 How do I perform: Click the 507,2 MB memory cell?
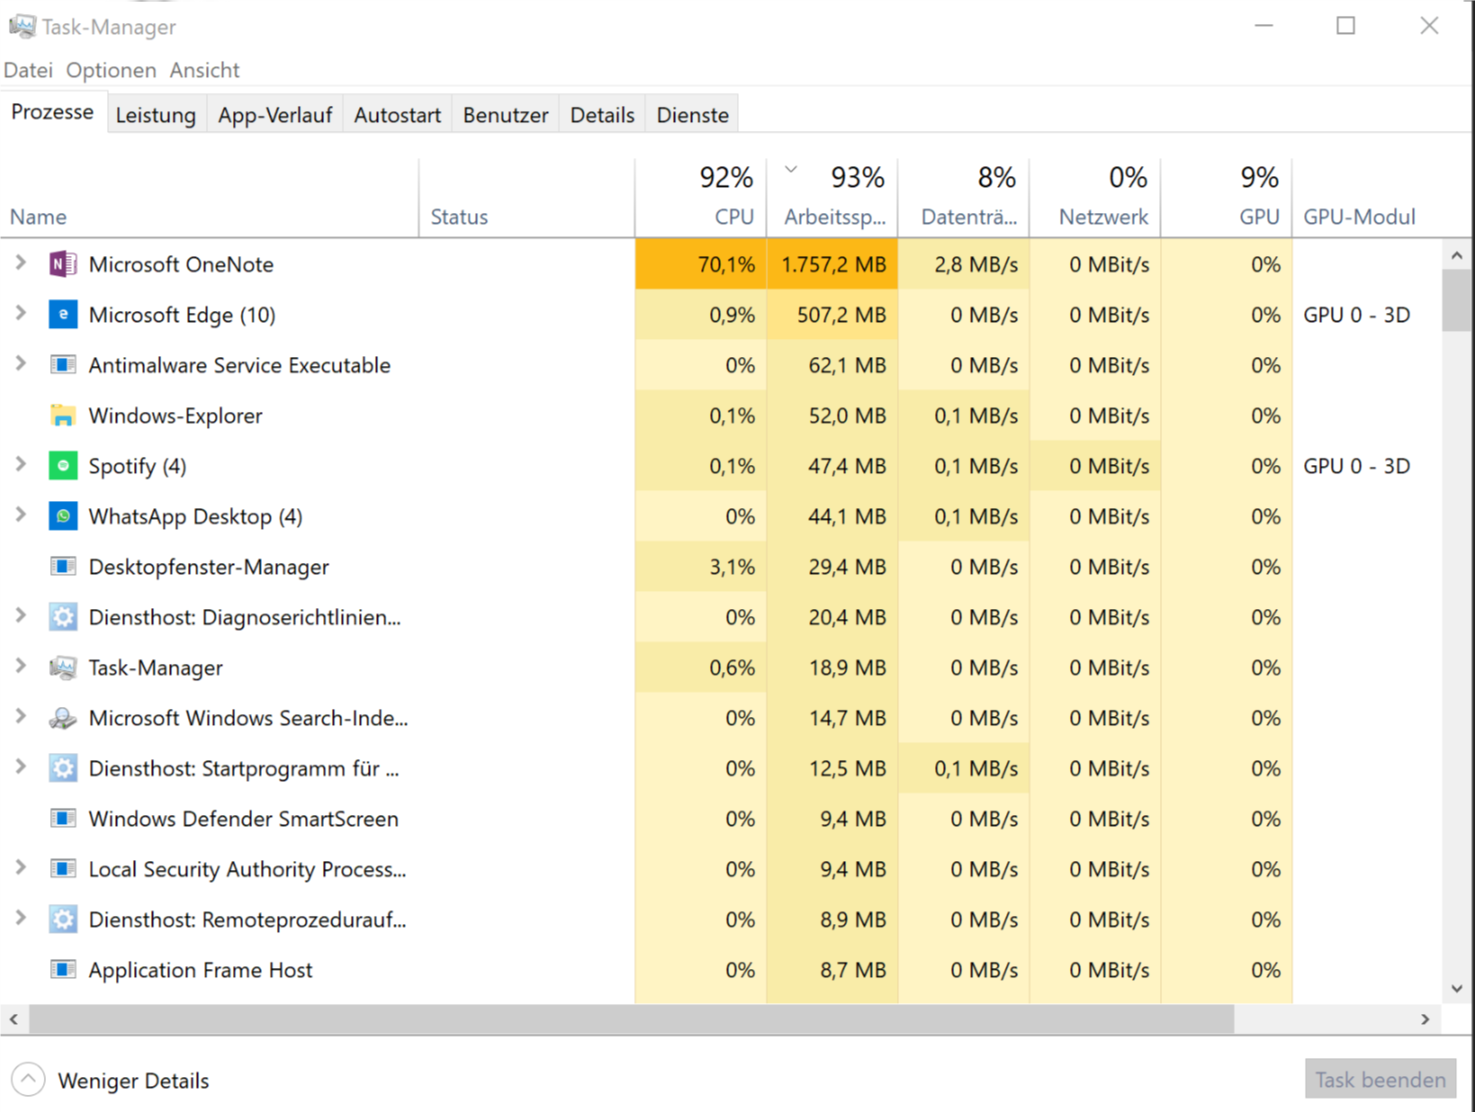click(x=832, y=315)
